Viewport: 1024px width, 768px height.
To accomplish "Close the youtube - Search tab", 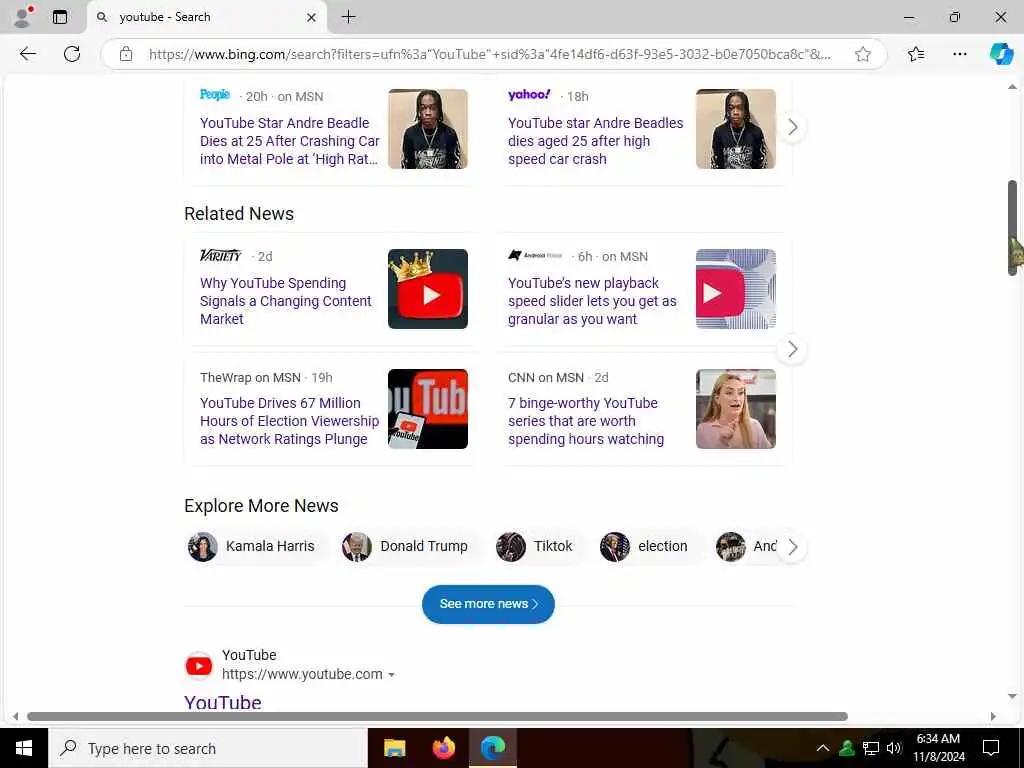I will click(312, 17).
